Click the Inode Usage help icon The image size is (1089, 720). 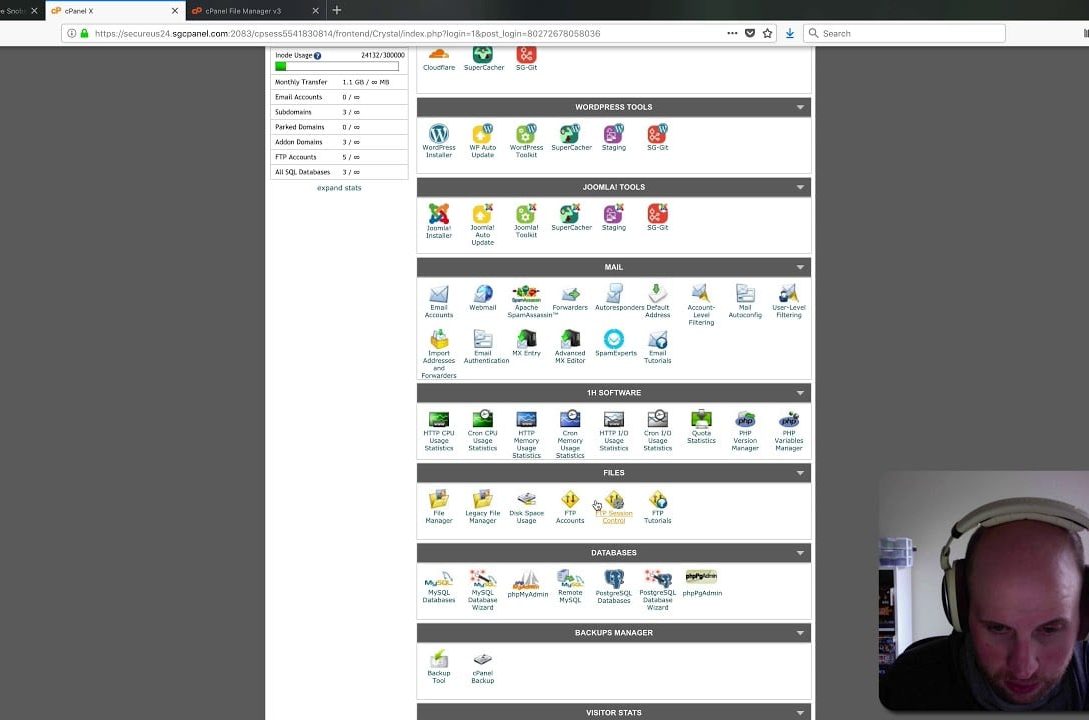[x=317, y=56]
